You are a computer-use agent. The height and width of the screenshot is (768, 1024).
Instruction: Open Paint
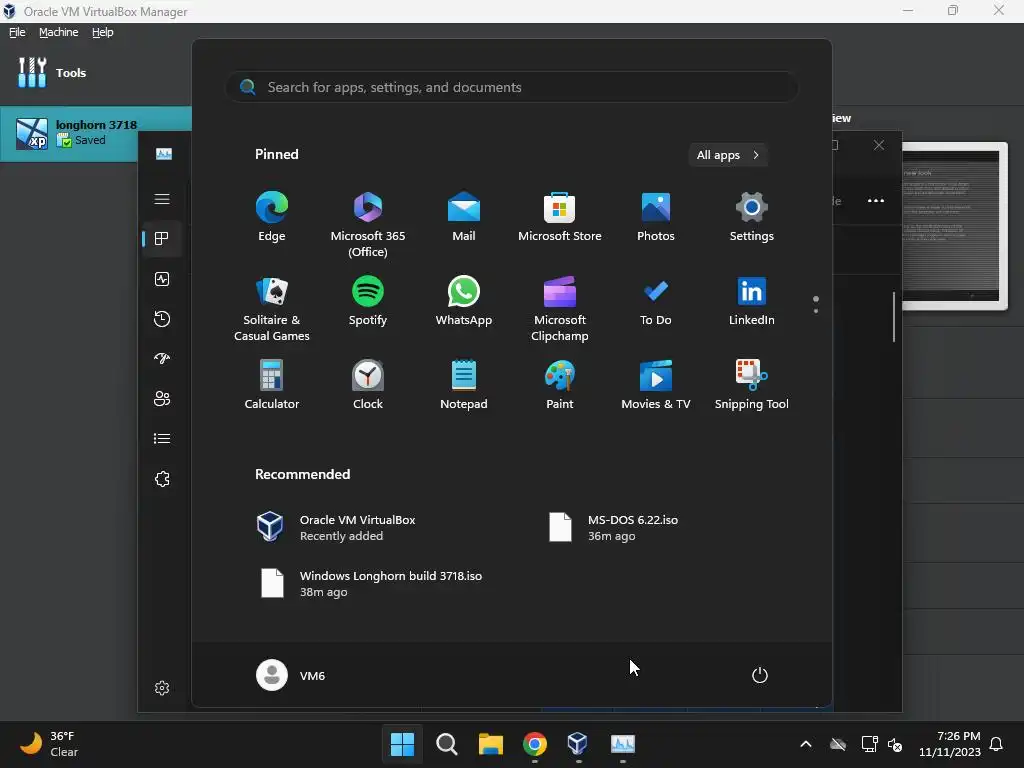(560, 385)
